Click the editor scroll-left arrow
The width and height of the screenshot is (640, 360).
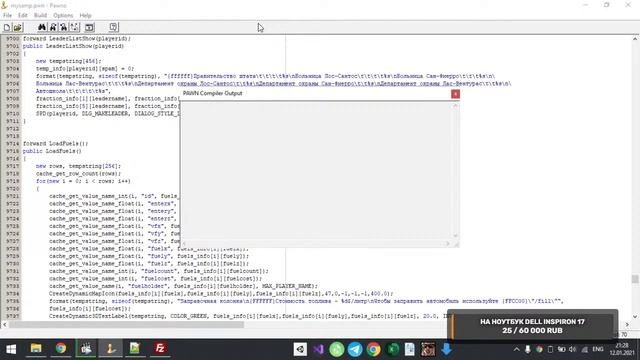pos(4,324)
